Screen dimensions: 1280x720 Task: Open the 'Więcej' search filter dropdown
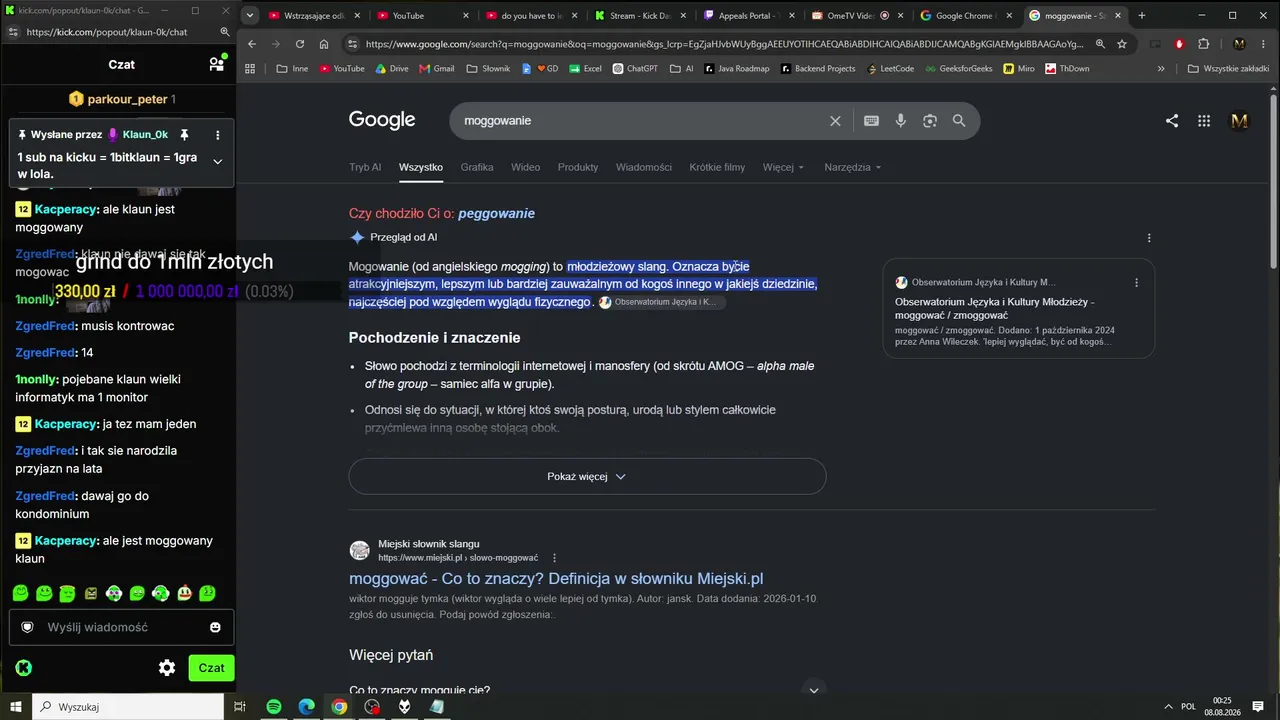coord(783,167)
